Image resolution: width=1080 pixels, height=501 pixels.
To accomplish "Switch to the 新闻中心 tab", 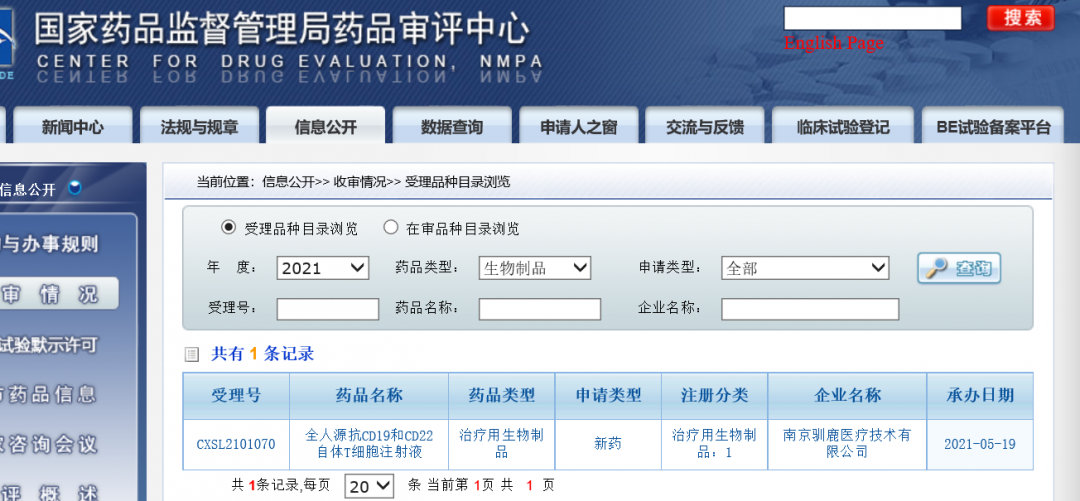I will pos(72,127).
